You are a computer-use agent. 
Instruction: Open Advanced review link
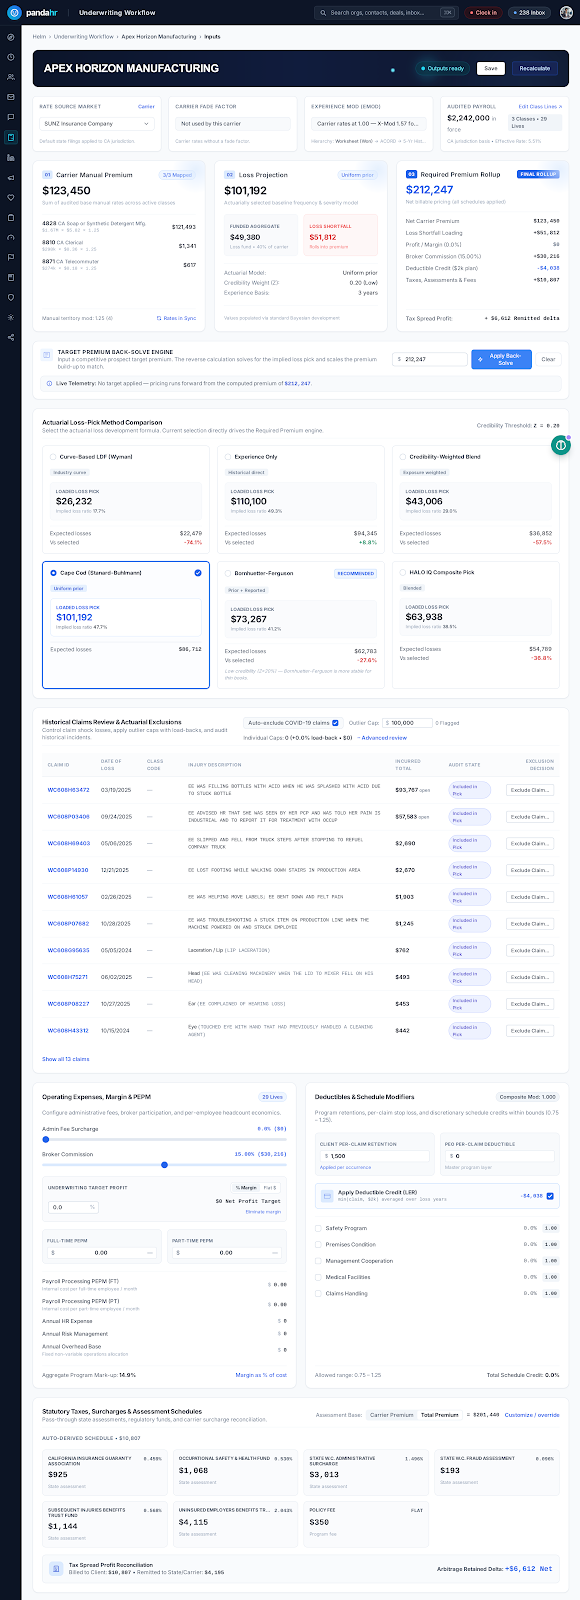point(382,738)
